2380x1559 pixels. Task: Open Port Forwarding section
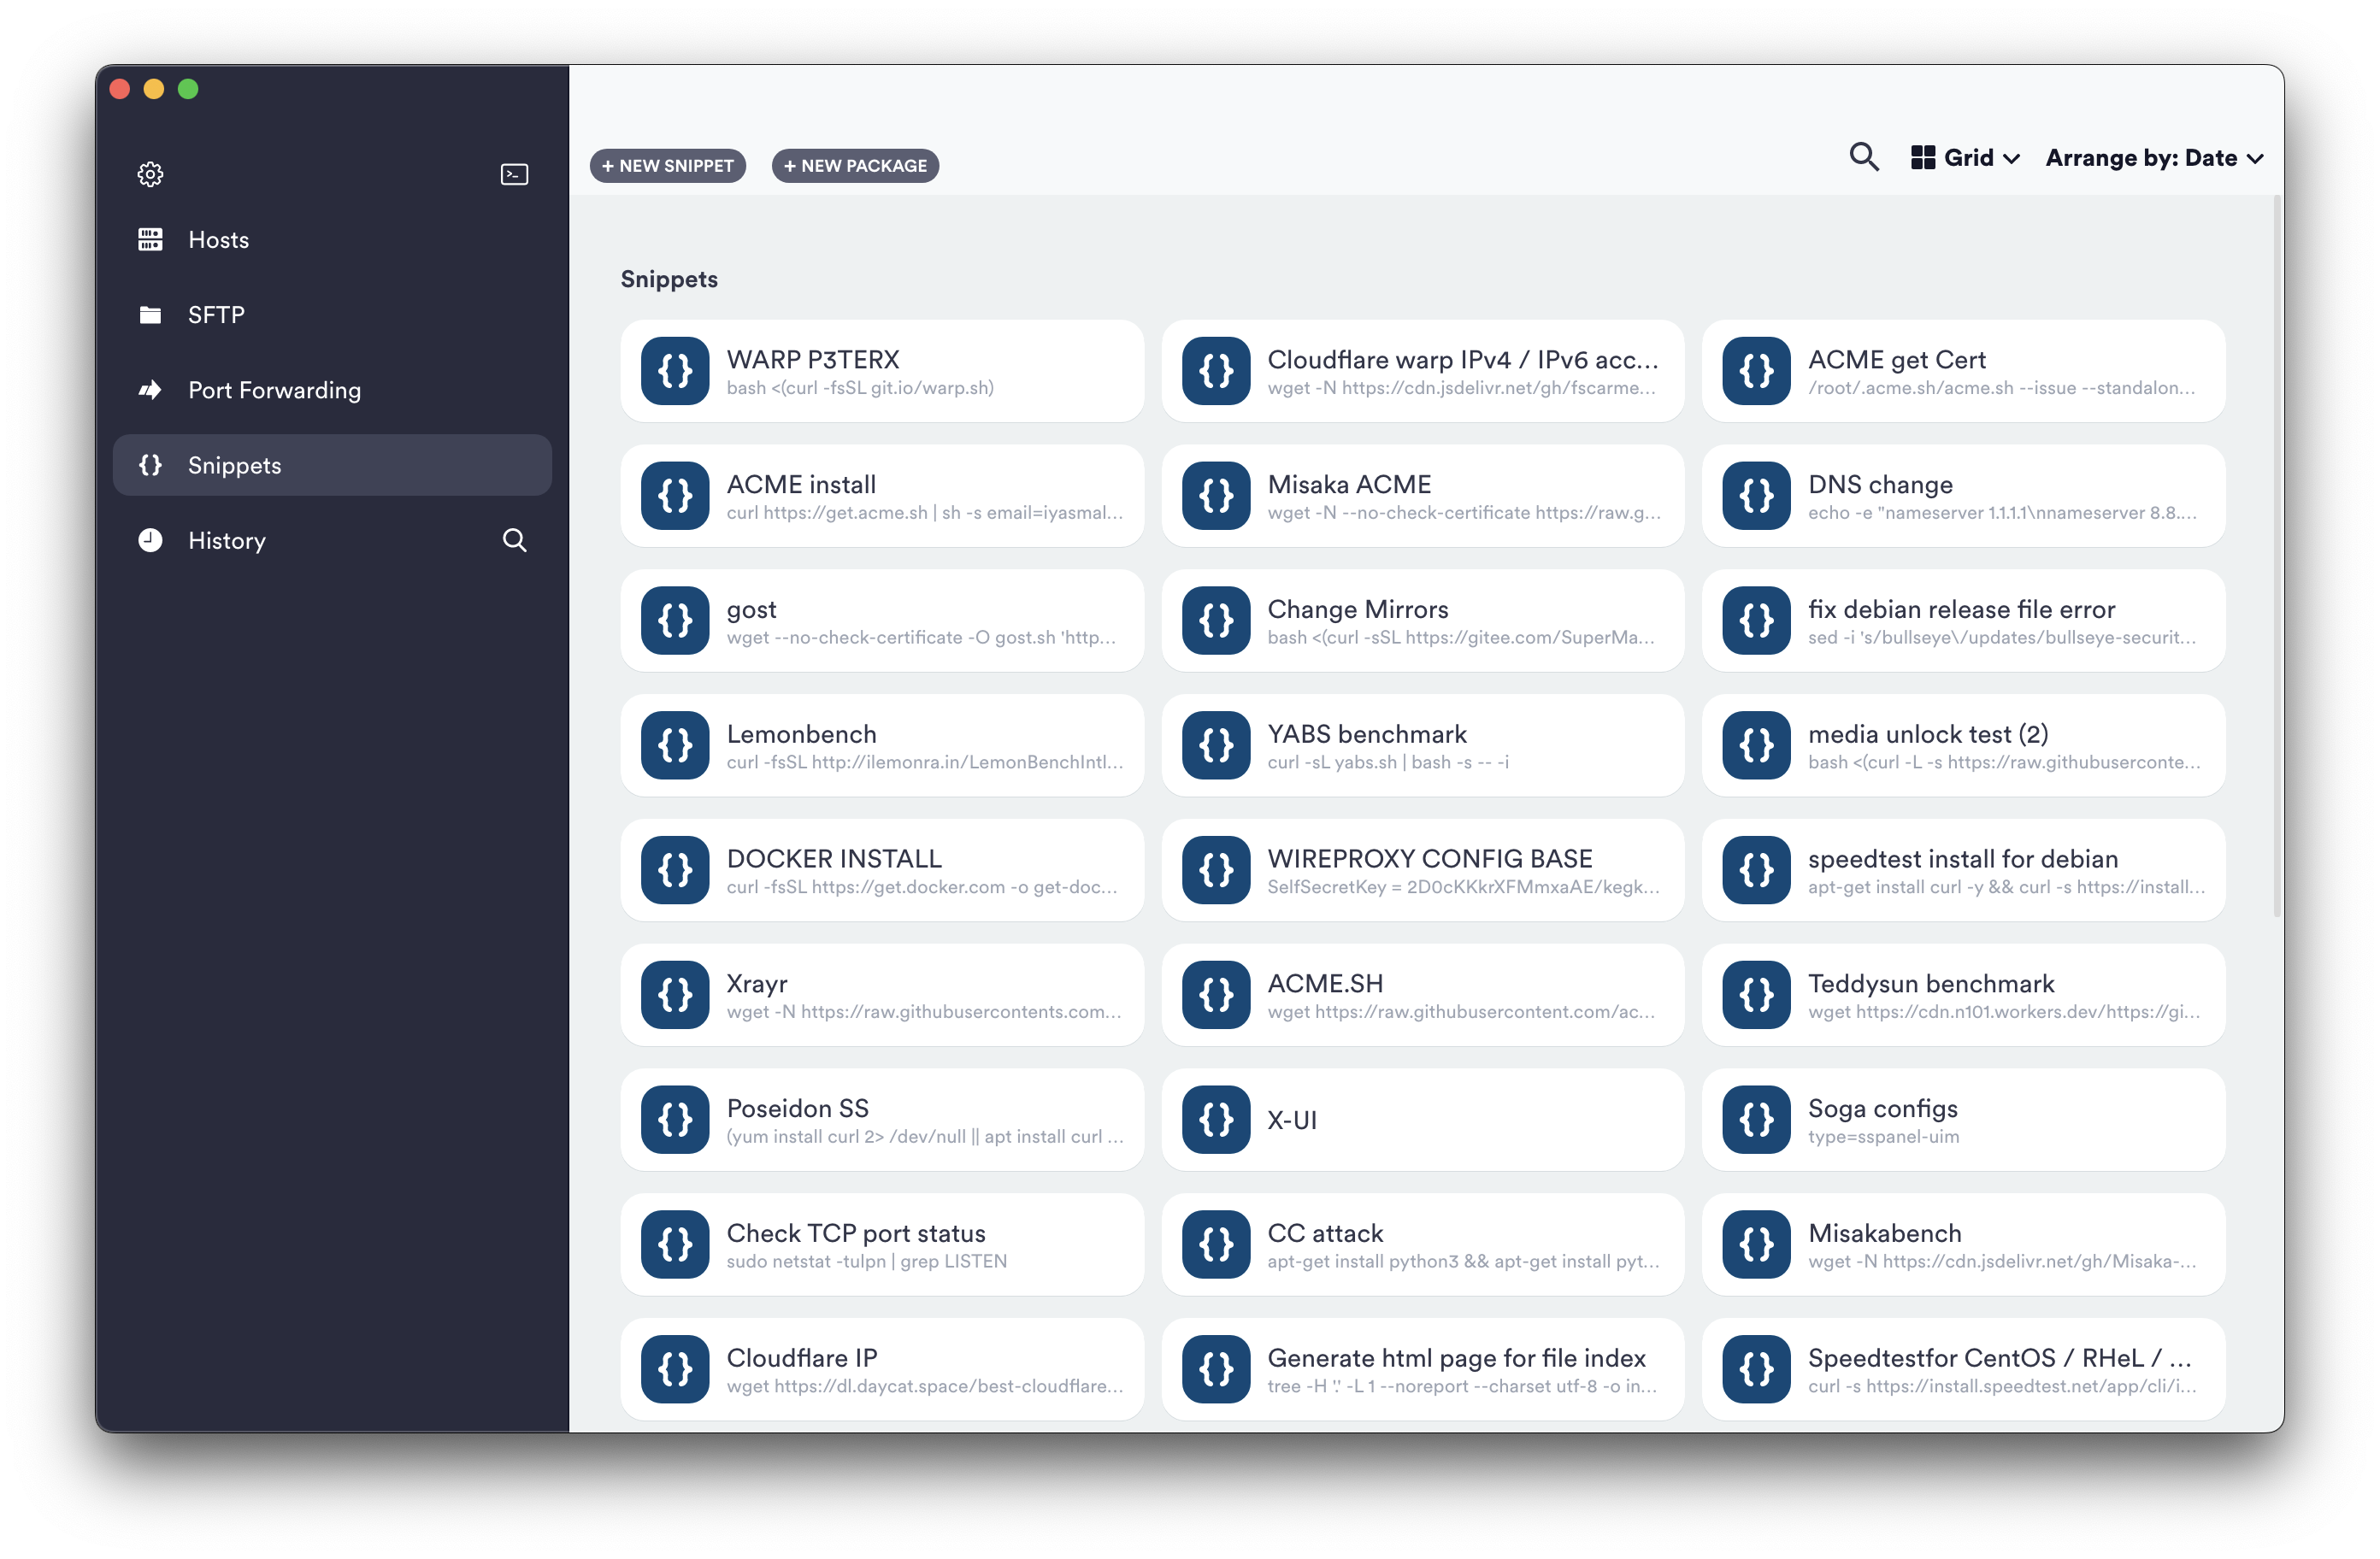point(274,390)
